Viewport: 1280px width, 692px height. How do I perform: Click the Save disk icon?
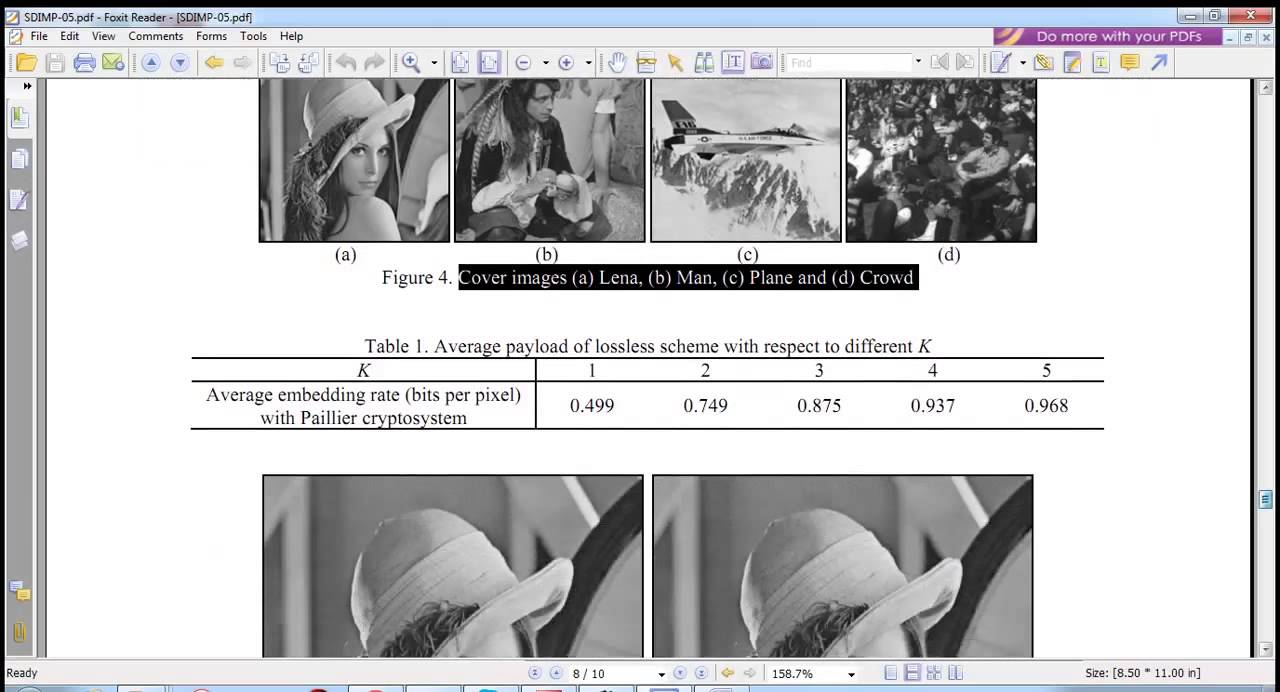(x=56, y=63)
